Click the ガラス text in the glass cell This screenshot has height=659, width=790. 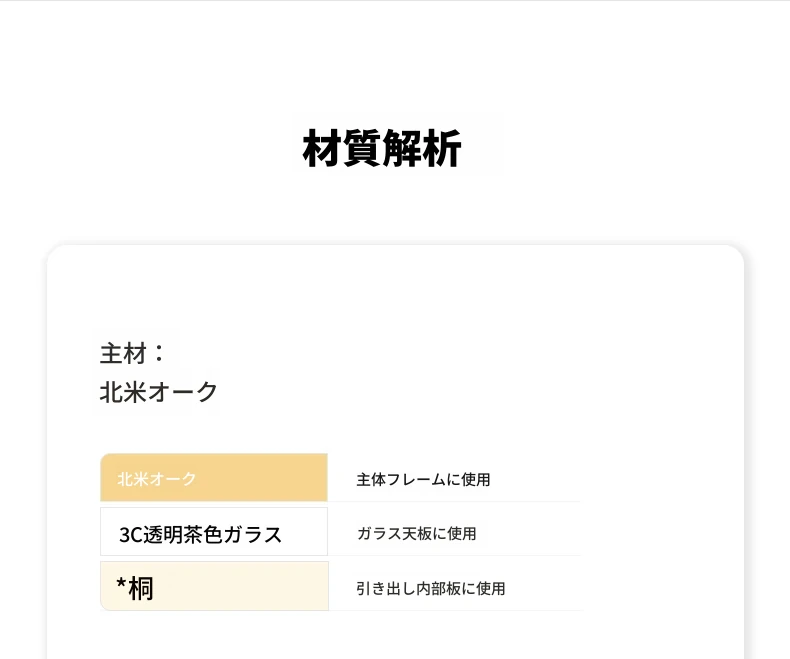point(252,535)
